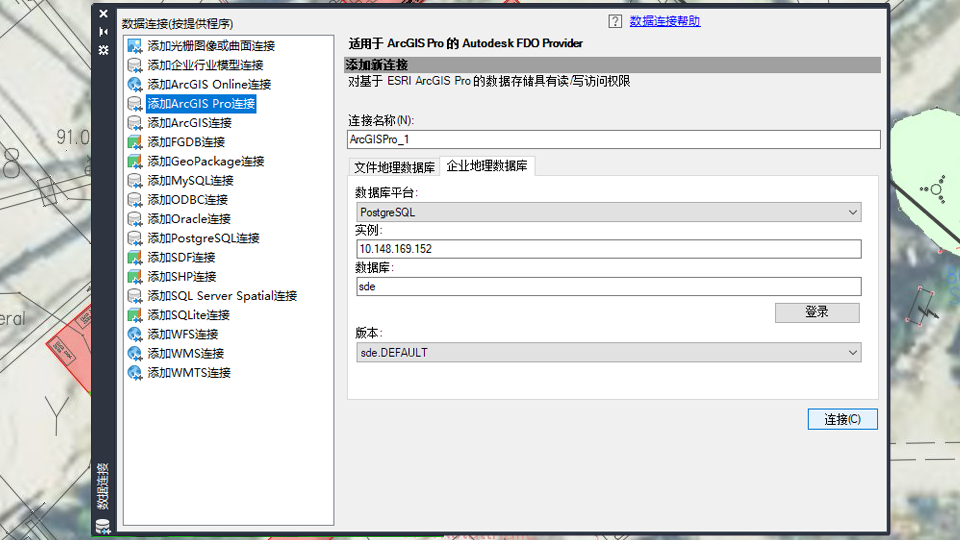This screenshot has height=540, width=960.
Task: Select 添加ArcGIS Online连接 provider
Action: point(209,84)
